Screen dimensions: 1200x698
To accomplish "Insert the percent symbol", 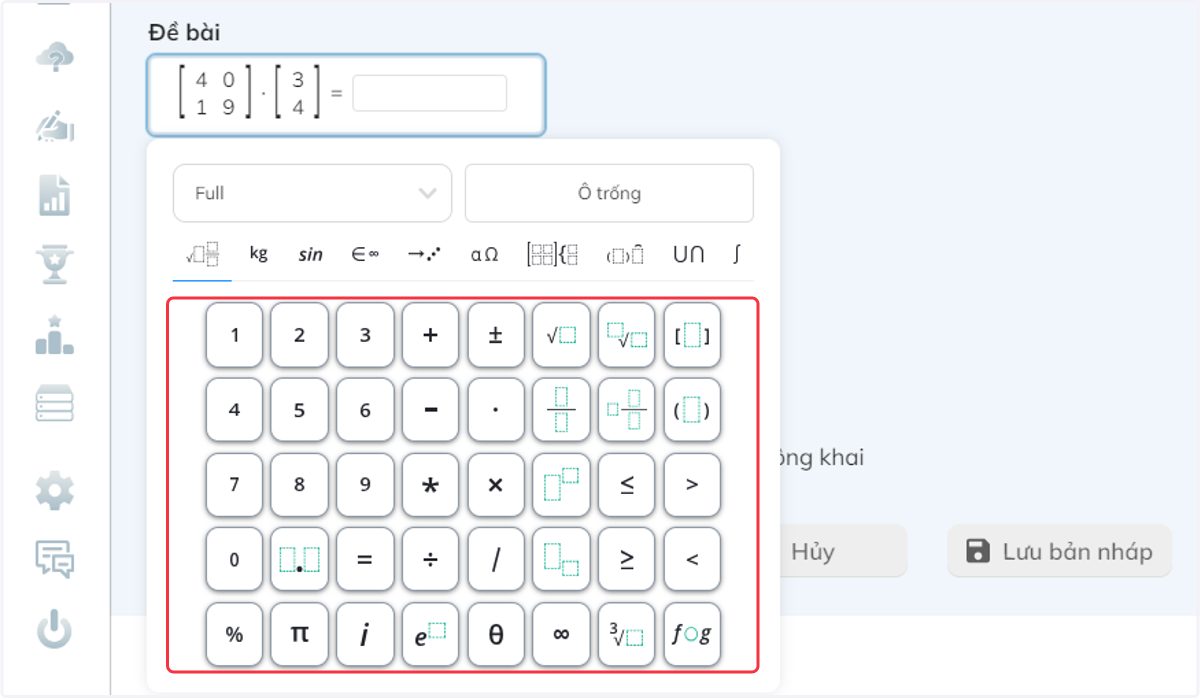I will [234, 634].
